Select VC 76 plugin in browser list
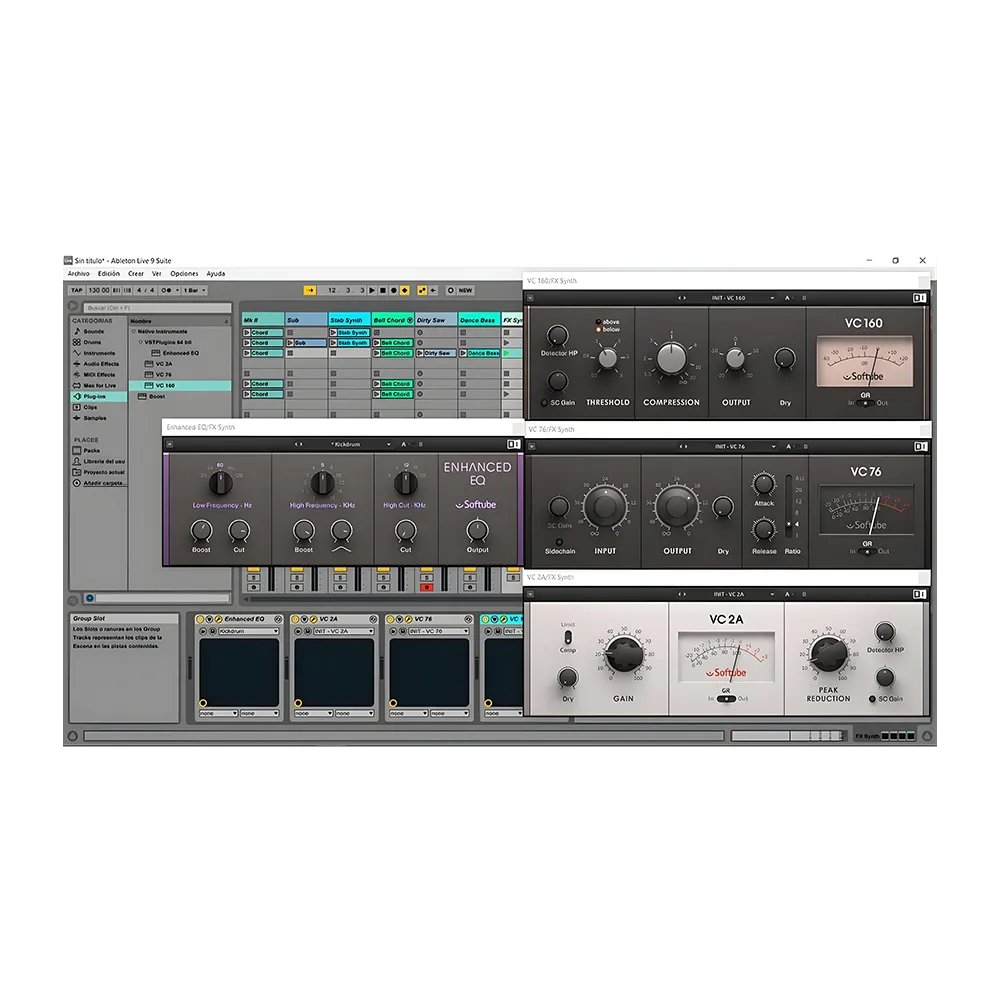This screenshot has height=1000, width=1000. click(x=164, y=375)
